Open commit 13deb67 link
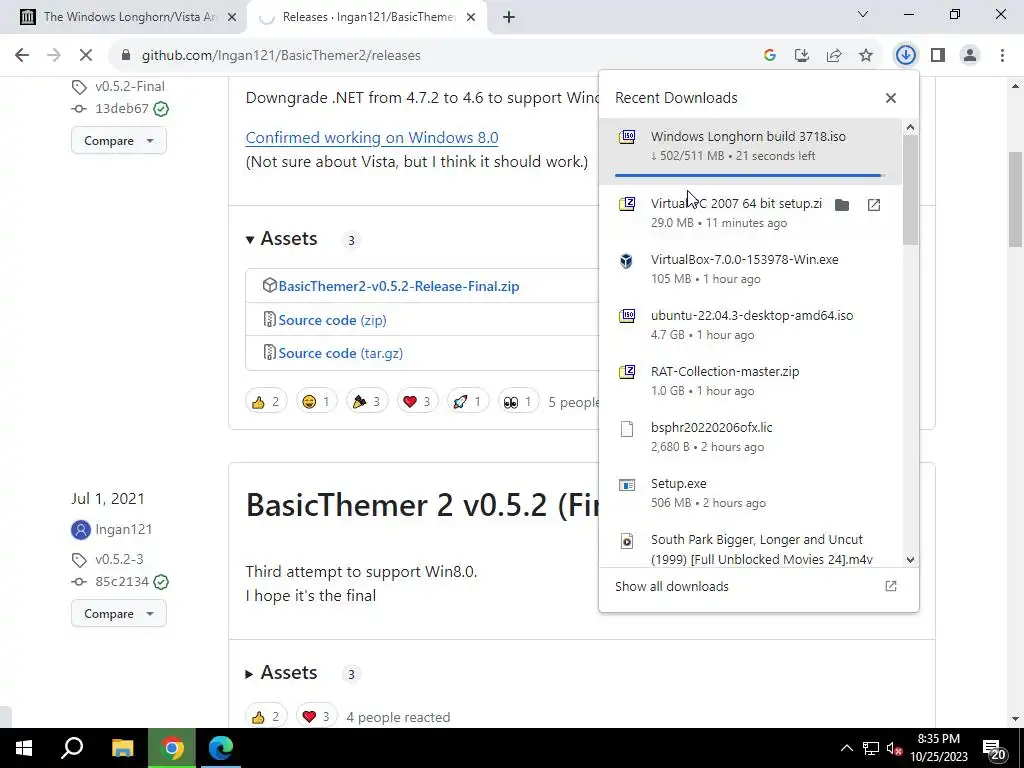1024x768 pixels. tap(121, 108)
